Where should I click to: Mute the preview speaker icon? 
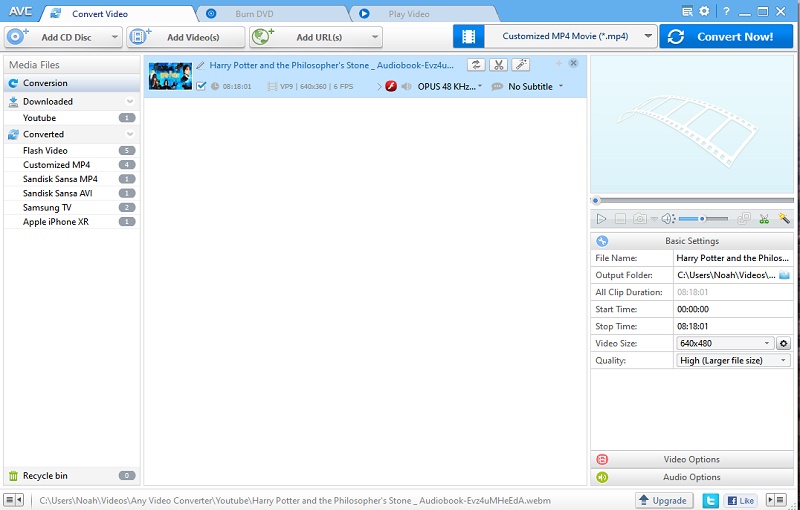tap(668, 219)
